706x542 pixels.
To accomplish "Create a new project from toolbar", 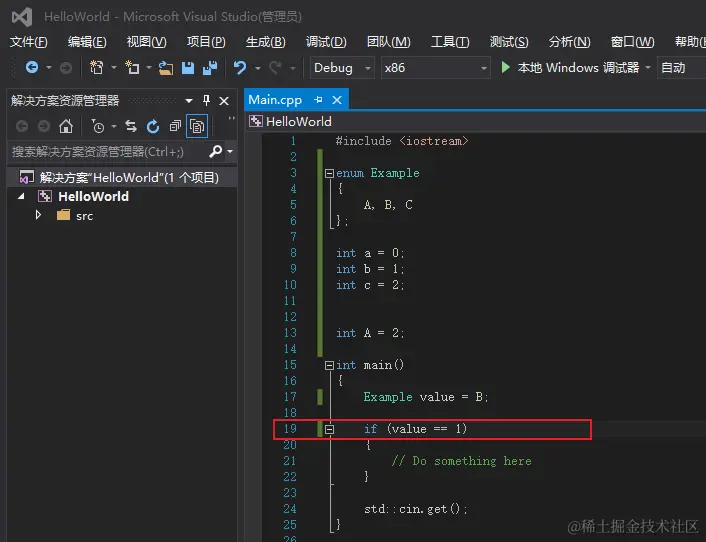I will [96, 68].
